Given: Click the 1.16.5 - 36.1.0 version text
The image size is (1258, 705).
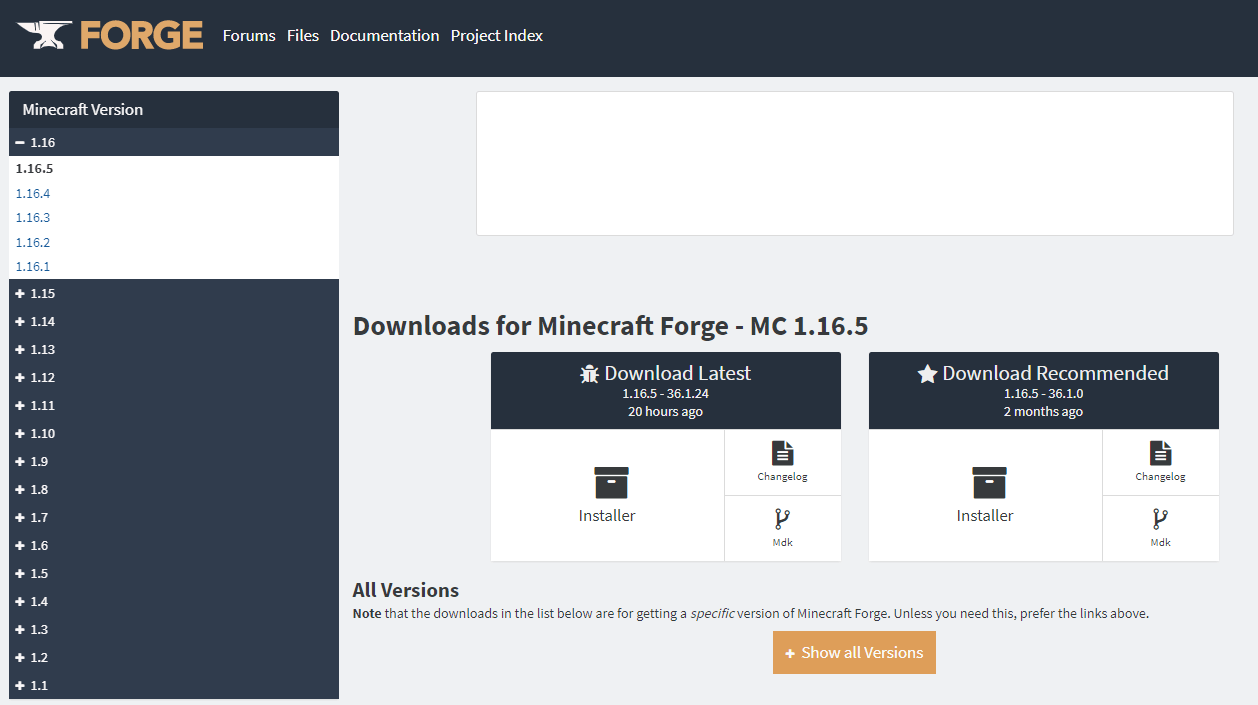Looking at the screenshot, I should [1043, 394].
